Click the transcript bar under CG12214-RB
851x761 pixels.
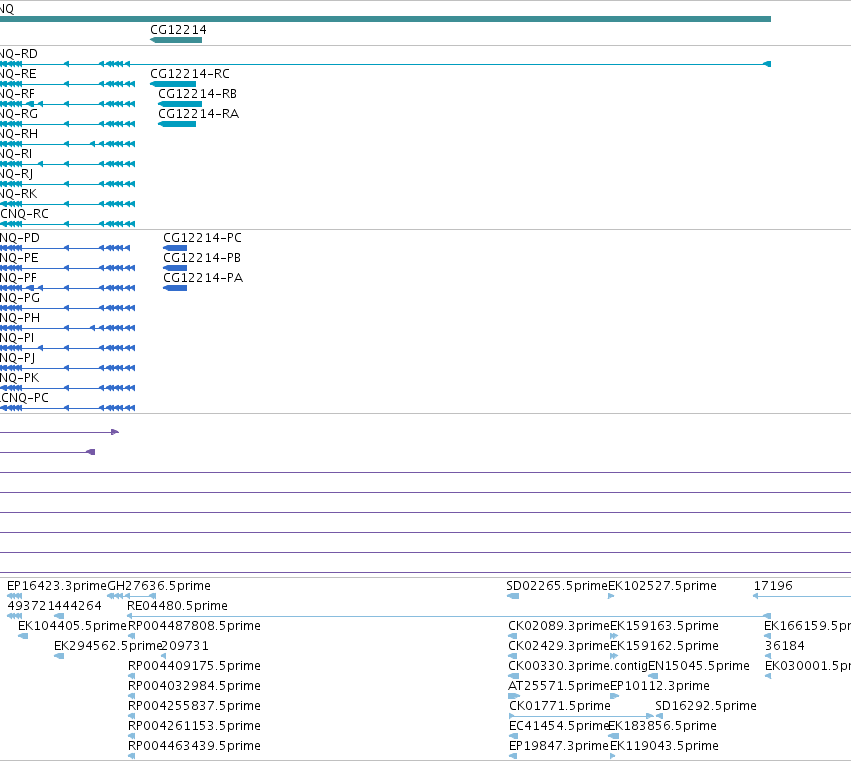[180, 104]
